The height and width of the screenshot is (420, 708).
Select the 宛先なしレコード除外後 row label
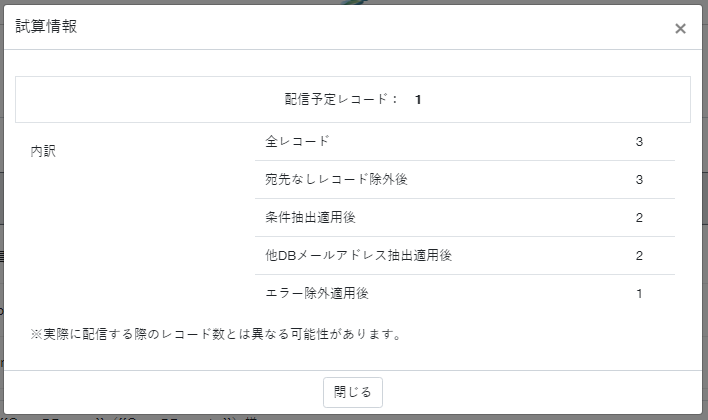click(x=336, y=179)
